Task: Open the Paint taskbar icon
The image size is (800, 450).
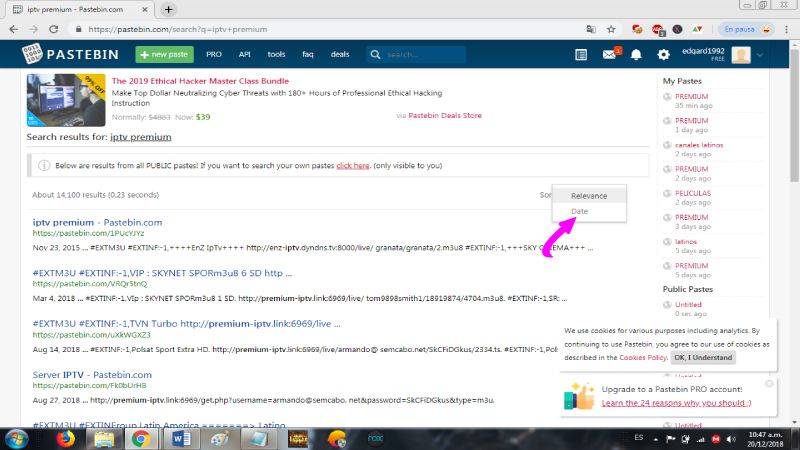Action: coord(219,439)
